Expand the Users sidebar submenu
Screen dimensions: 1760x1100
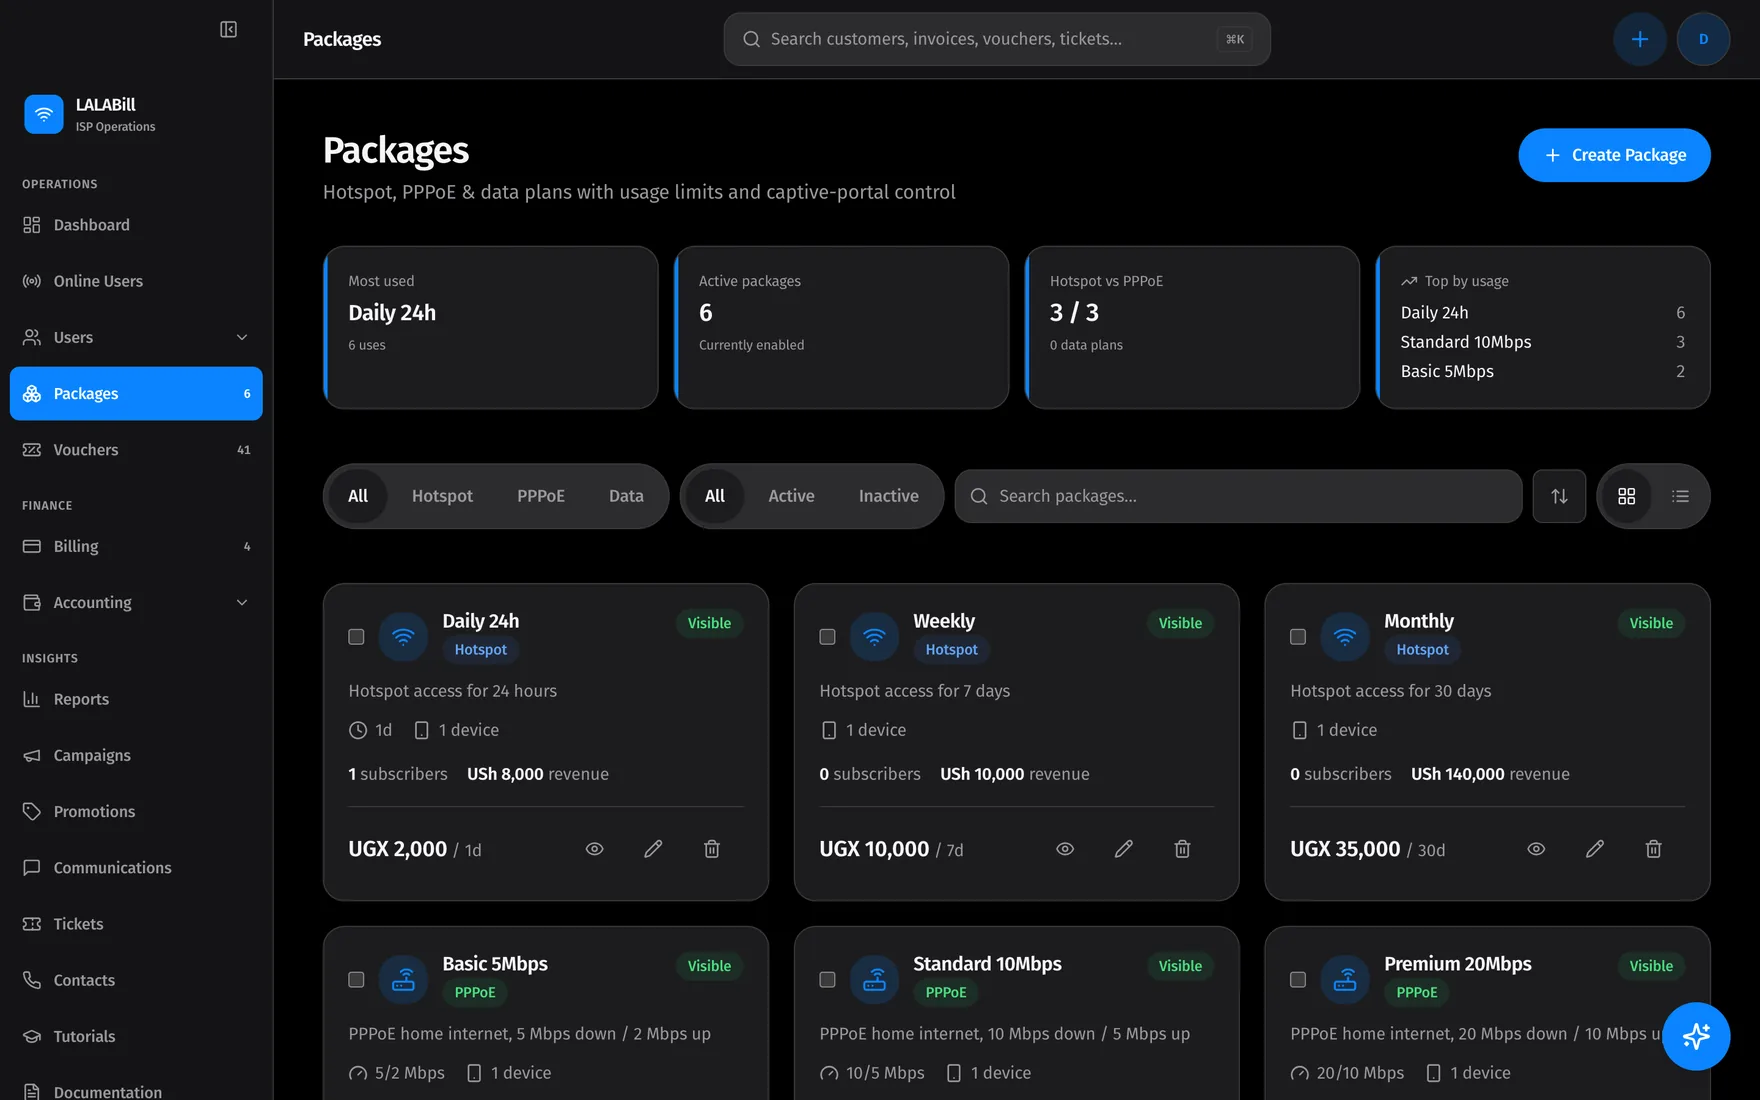tap(136, 337)
